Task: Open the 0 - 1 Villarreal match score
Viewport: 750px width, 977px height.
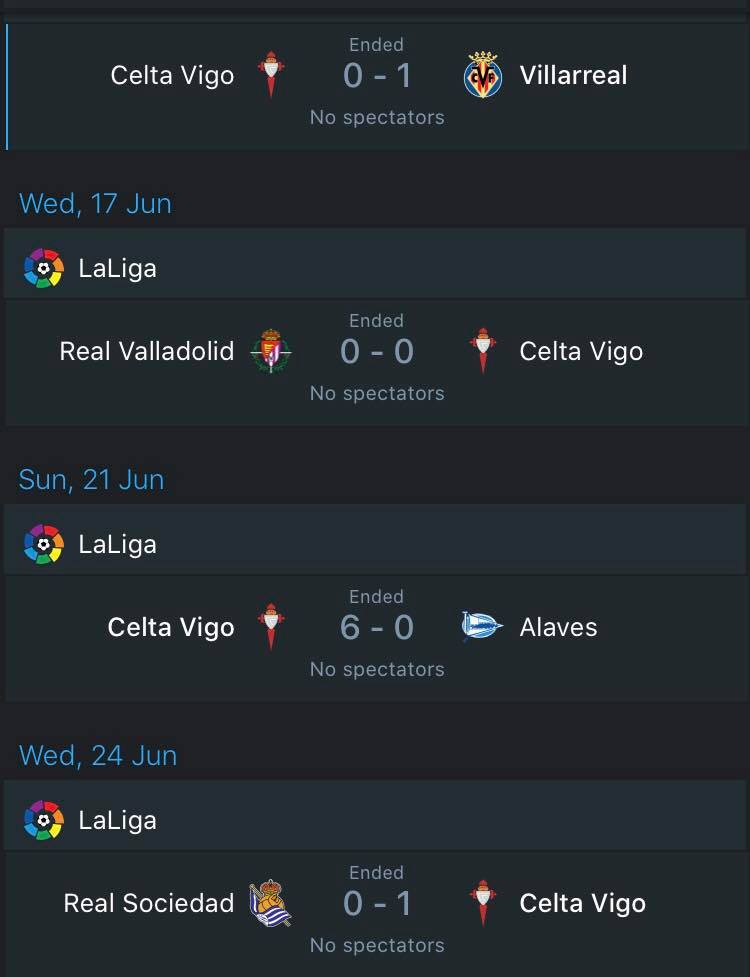Action: (377, 76)
